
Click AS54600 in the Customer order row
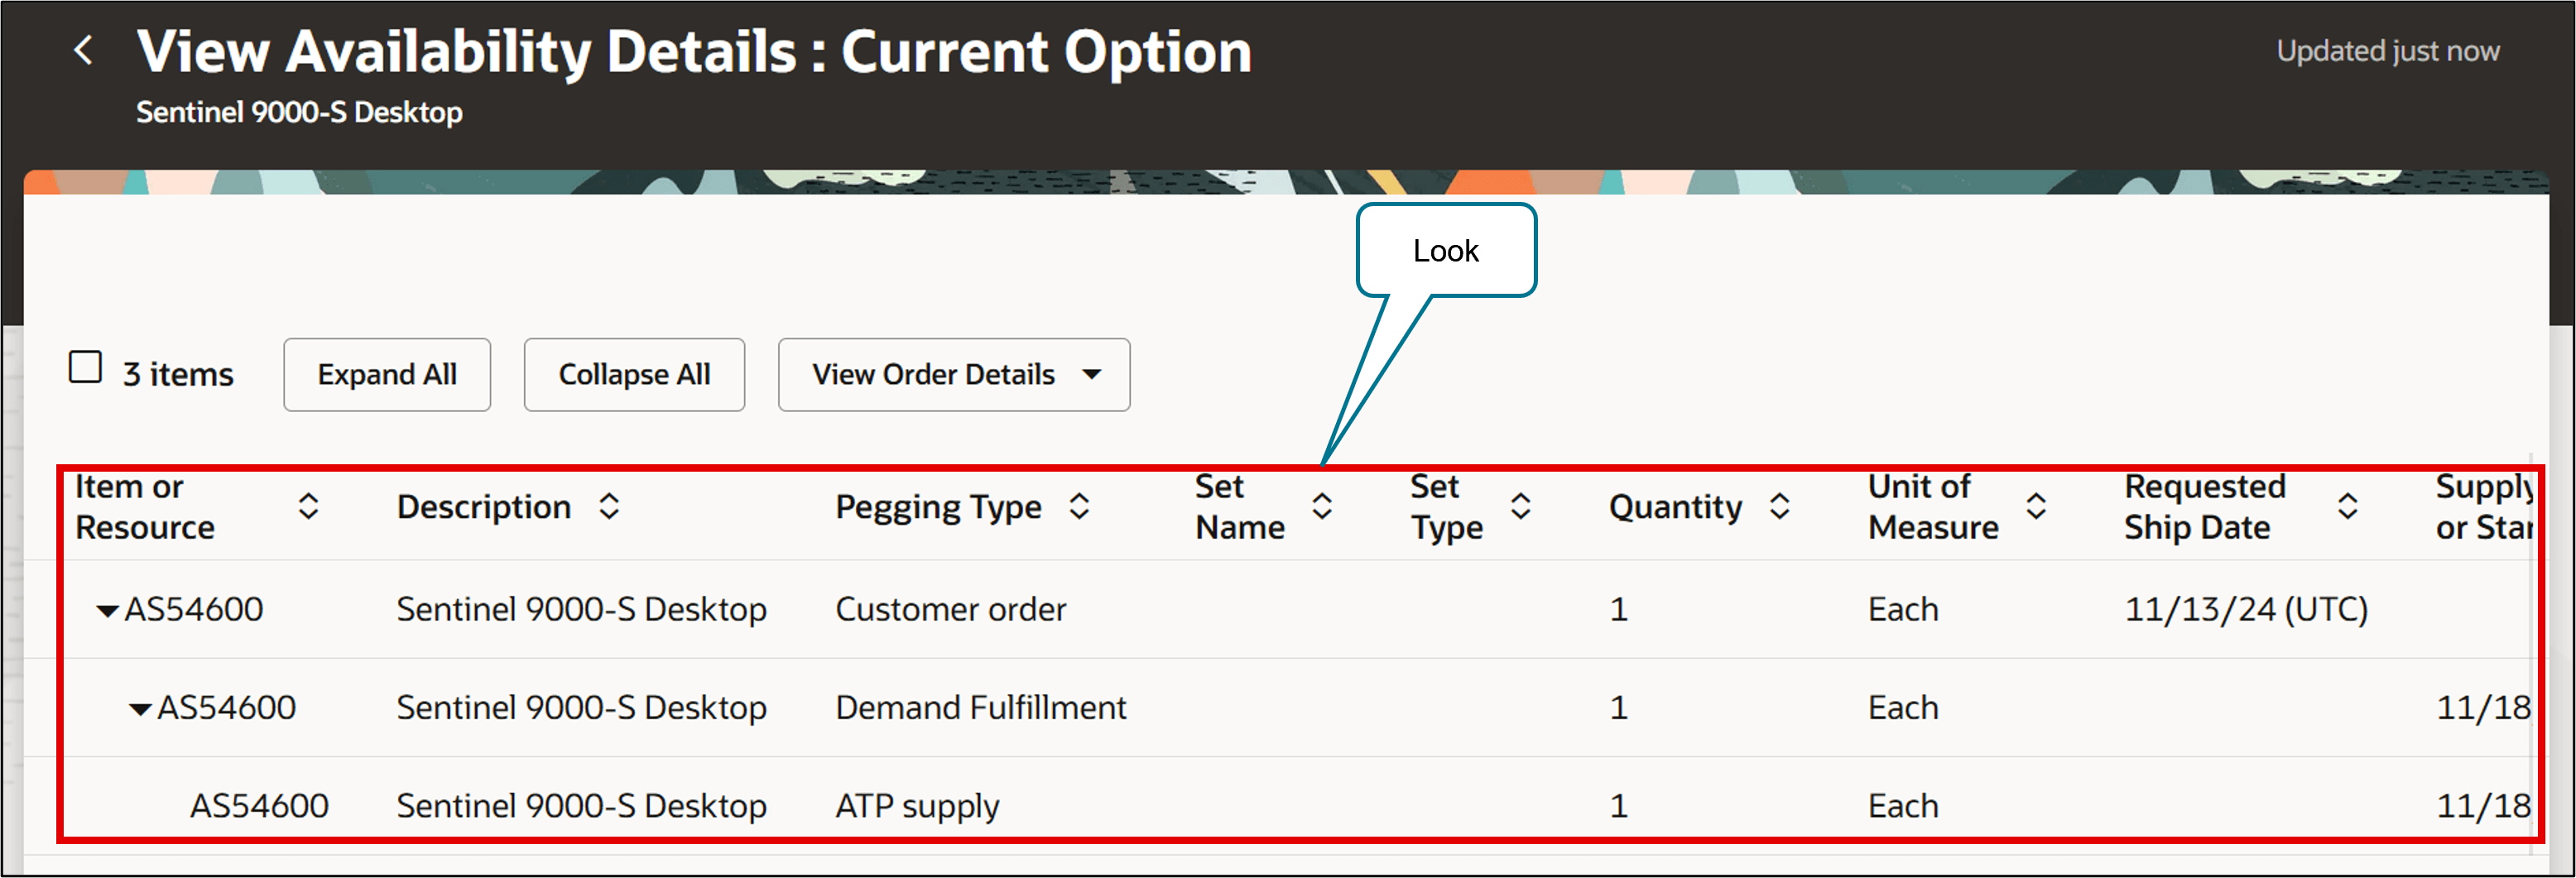coord(193,609)
